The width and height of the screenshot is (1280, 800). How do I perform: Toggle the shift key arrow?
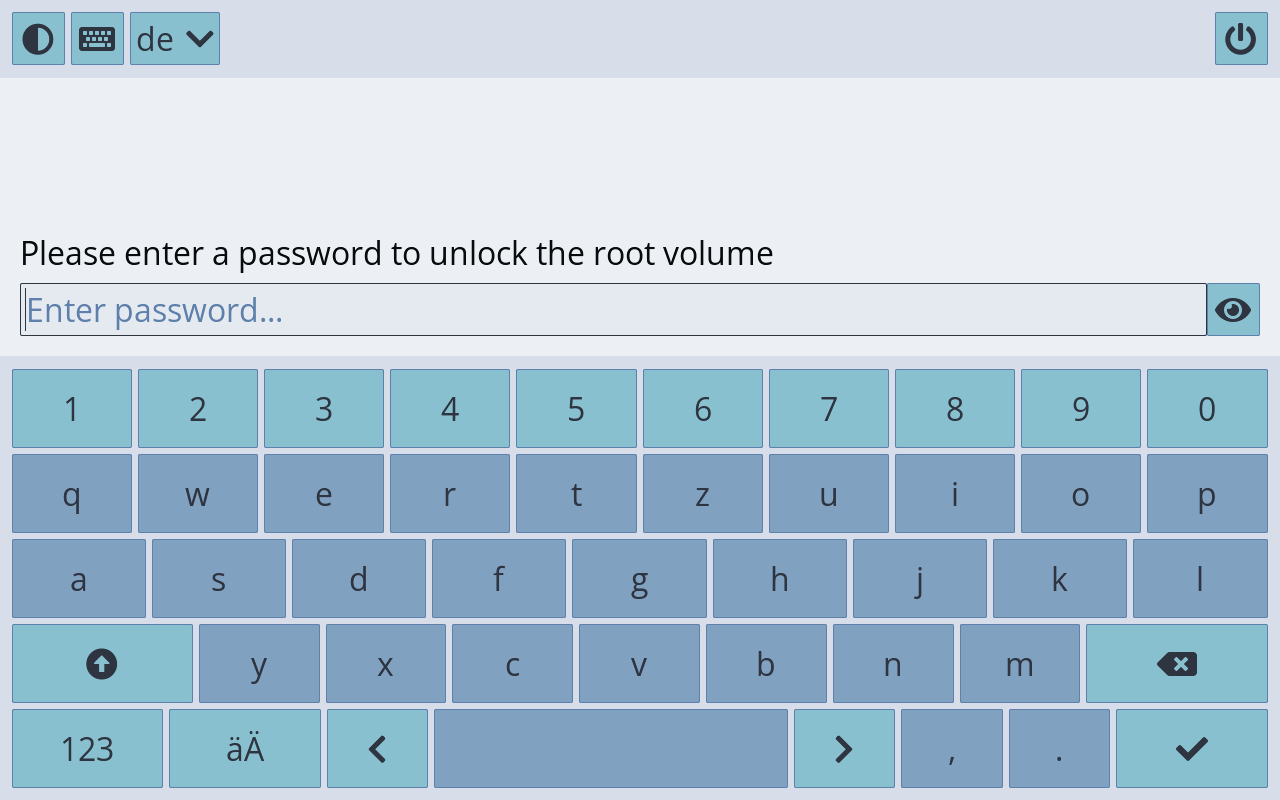102,664
